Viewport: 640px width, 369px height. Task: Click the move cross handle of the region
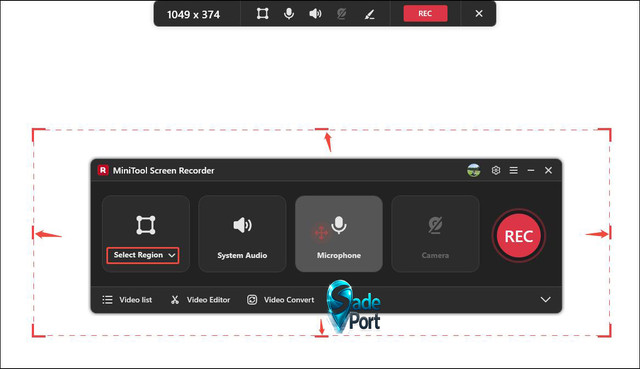click(321, 233)
